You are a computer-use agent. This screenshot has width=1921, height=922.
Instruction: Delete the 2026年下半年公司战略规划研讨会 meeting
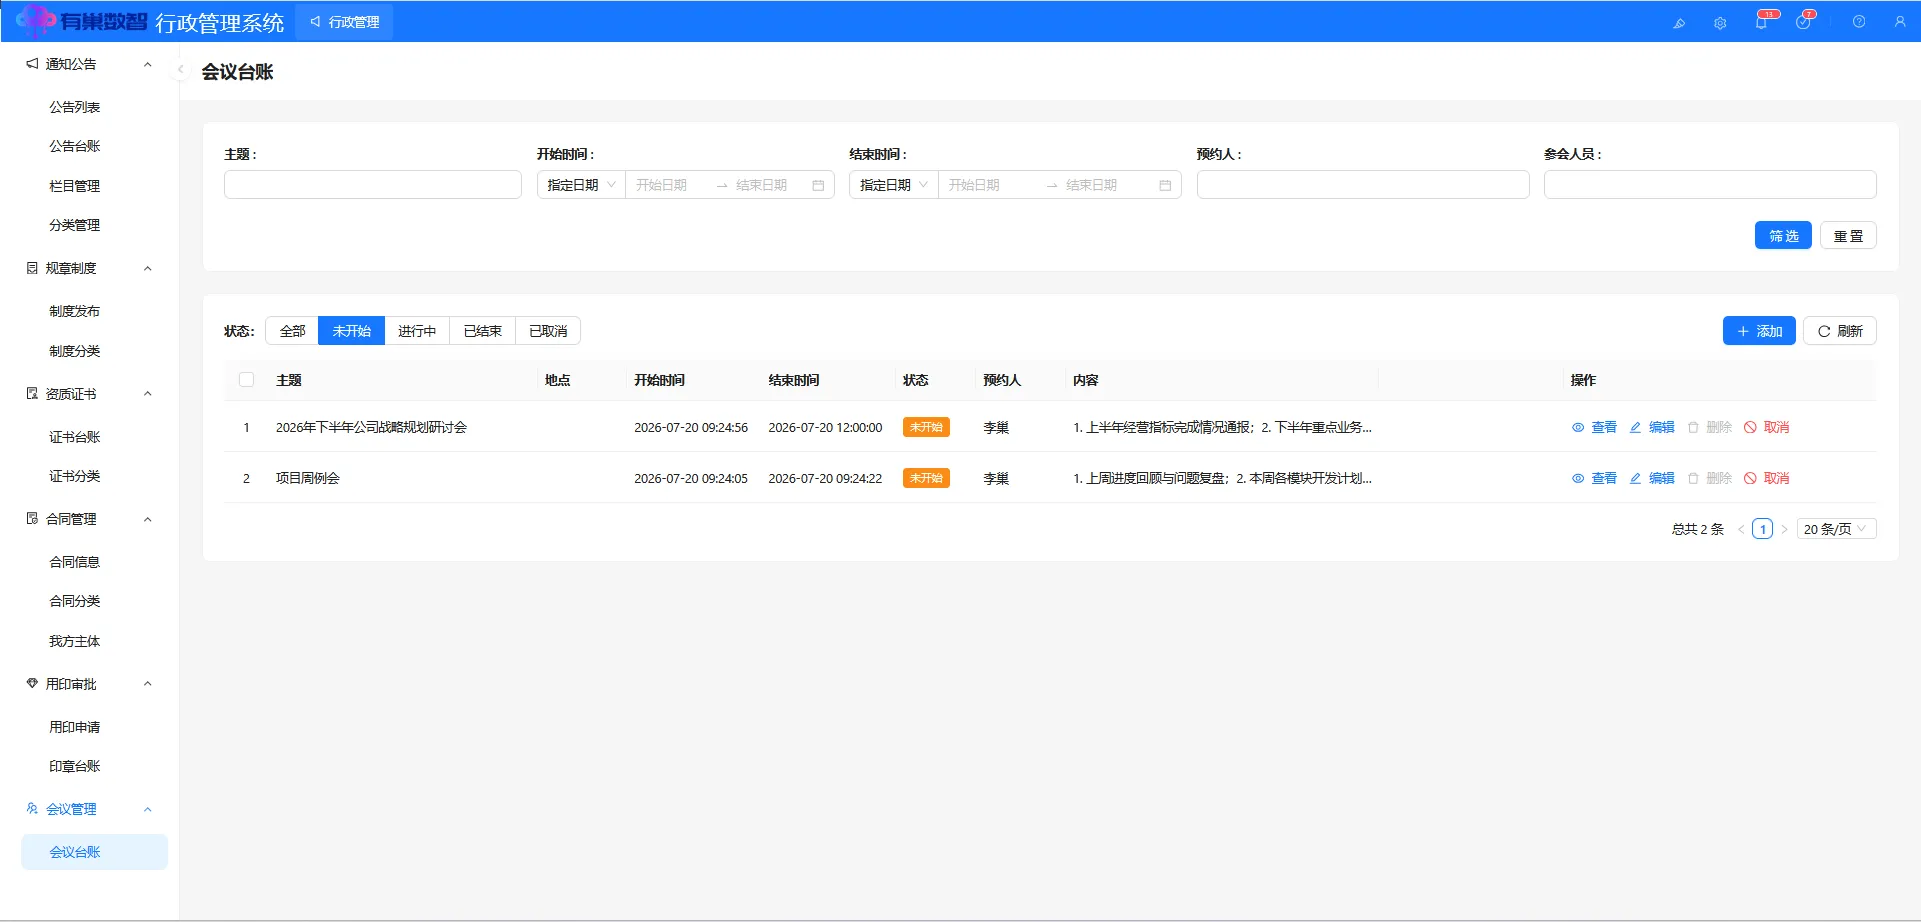pyautogui.click(x=1710, y=427)
